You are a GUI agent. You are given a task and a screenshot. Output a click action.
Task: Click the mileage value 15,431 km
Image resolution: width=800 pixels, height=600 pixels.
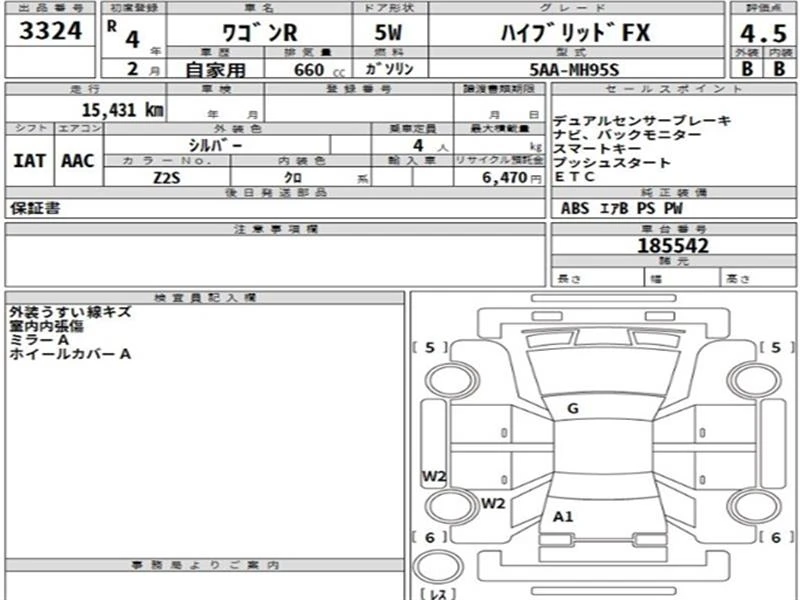coord(123,110)
